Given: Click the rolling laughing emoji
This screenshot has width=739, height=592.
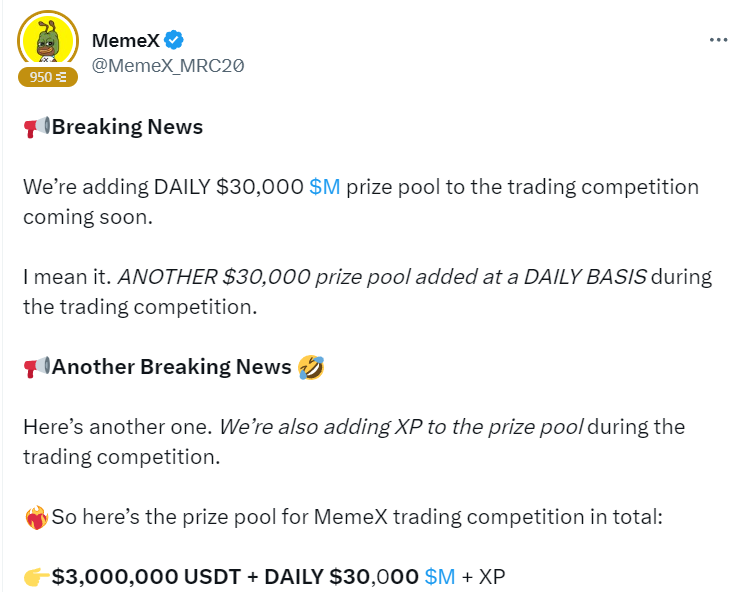Looking at the screenshot, I should tap(311, 367).
